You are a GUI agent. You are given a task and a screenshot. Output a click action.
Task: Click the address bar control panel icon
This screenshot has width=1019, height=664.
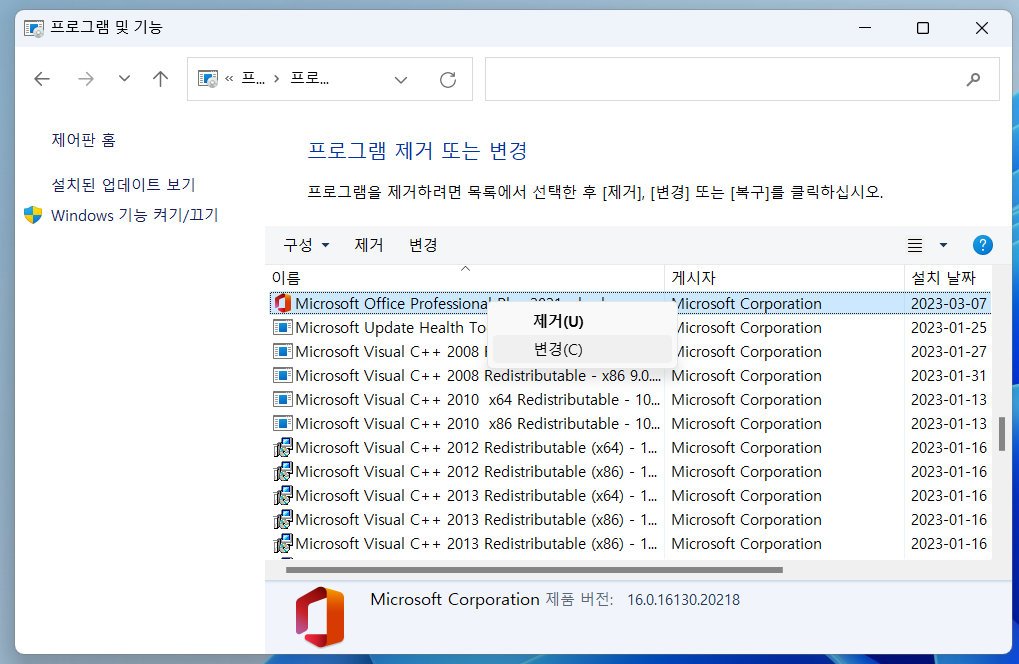click(x=208, y=79)
